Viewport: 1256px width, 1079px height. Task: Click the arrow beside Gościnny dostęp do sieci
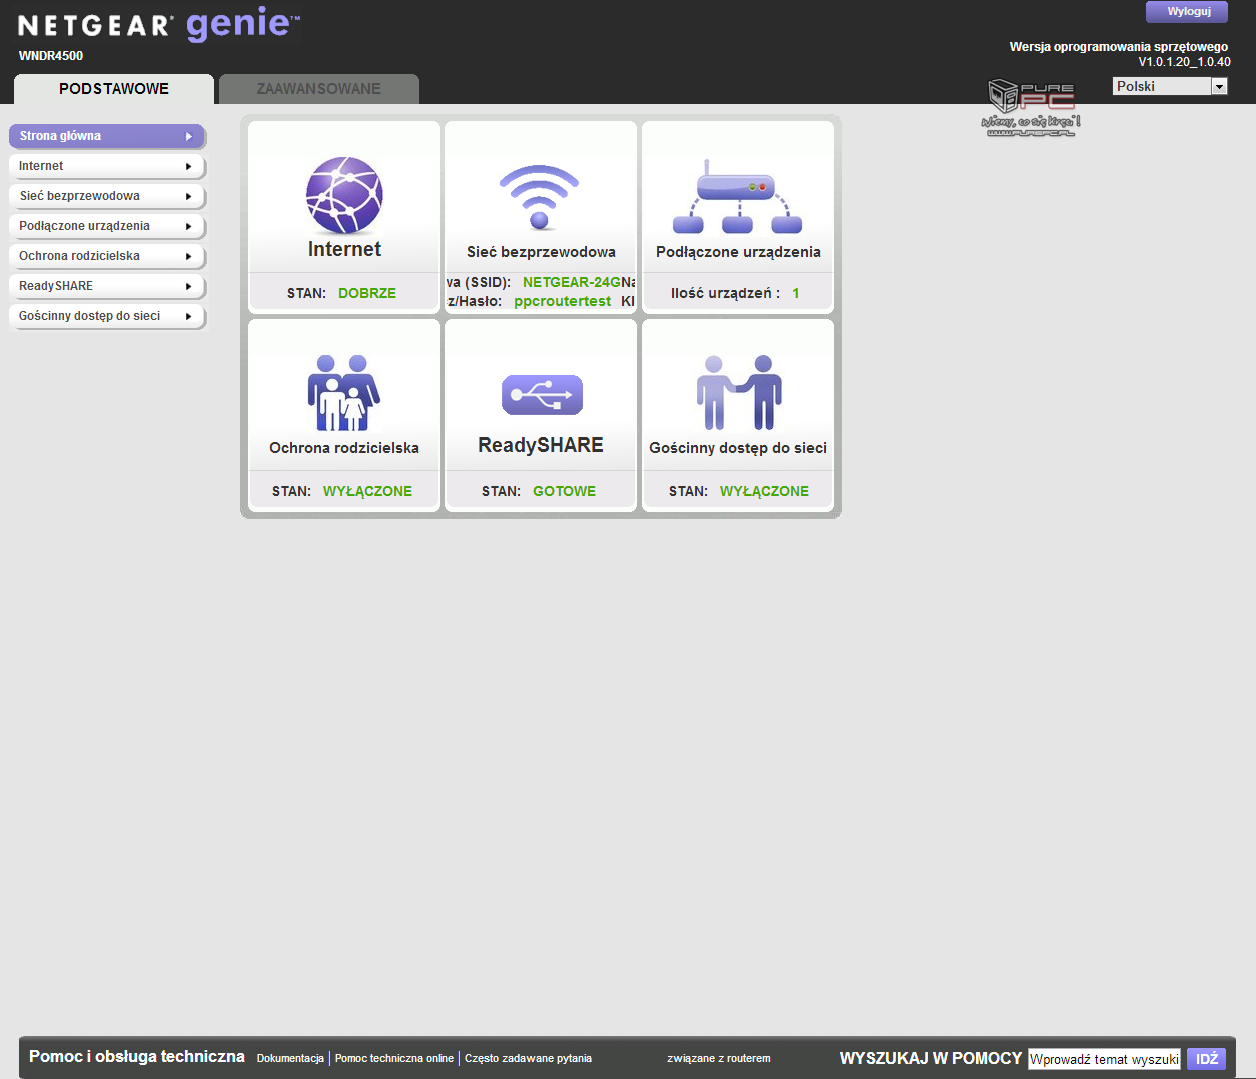click(188, 316)
